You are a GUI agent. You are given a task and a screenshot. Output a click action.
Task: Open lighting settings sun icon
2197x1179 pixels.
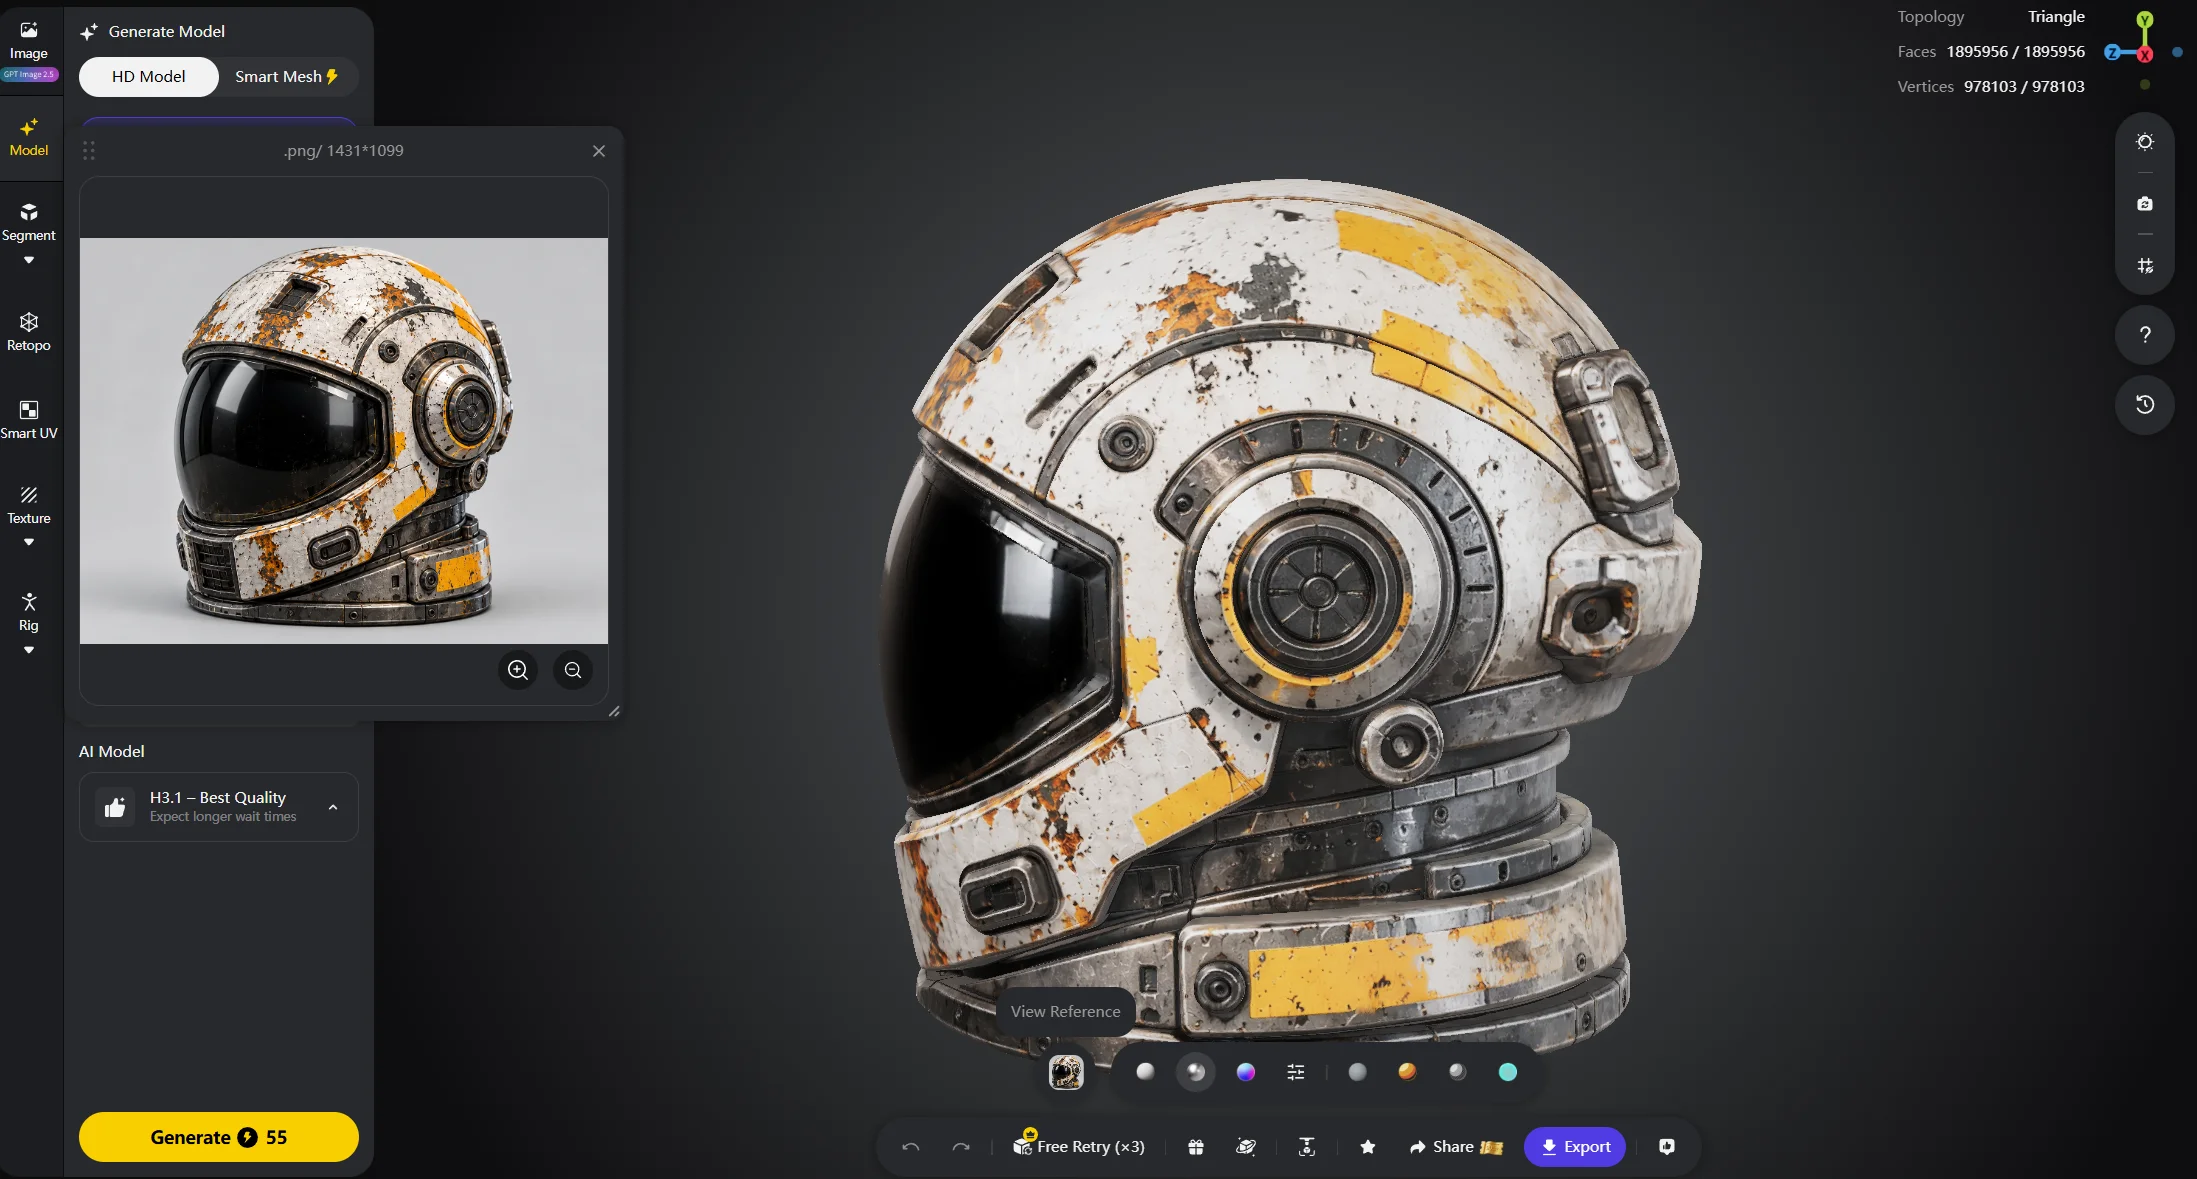click(x=2145, y=142)
